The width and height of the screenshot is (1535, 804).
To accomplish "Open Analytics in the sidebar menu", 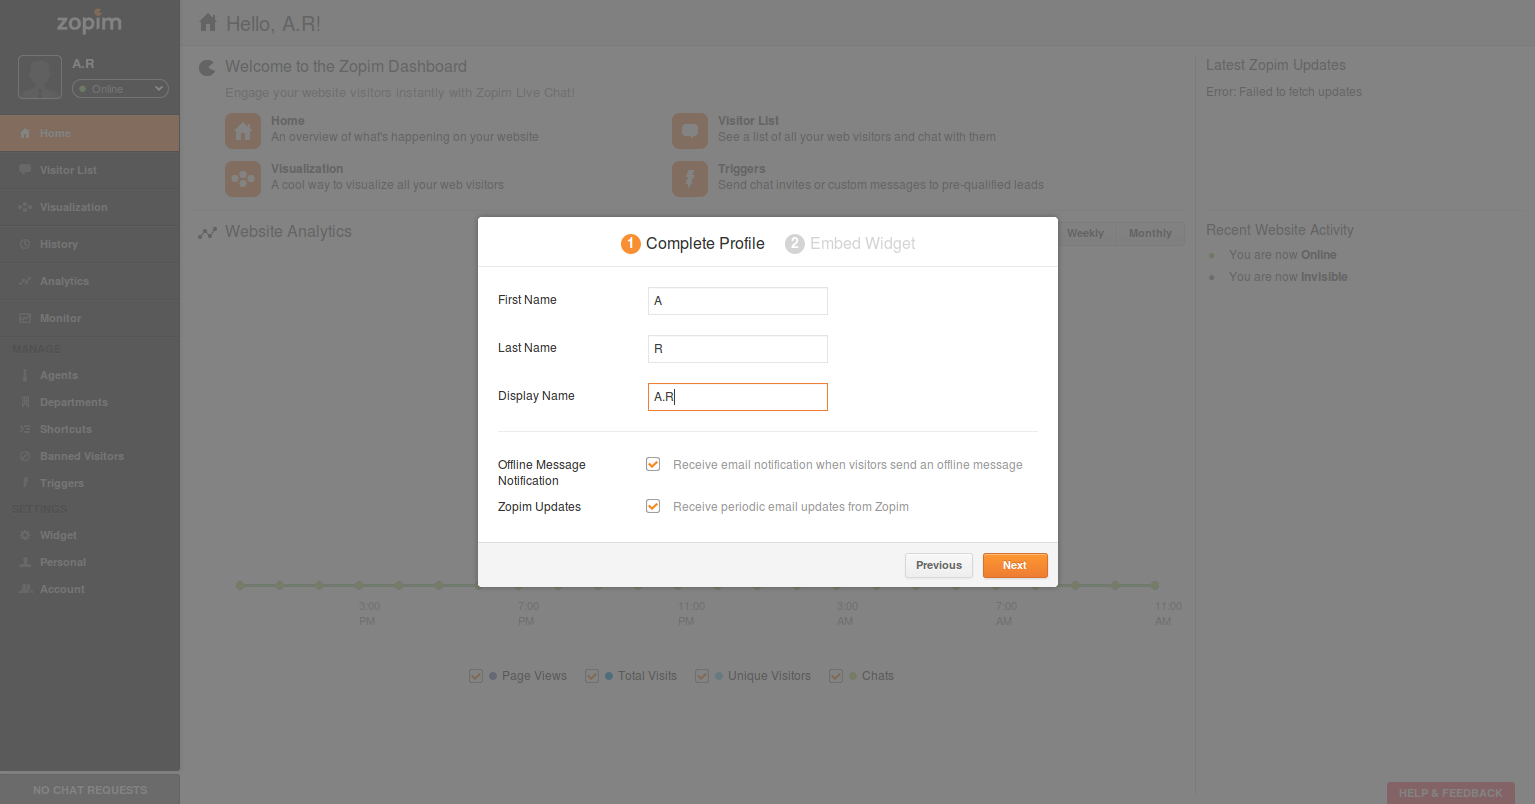I will click(90, 281).
